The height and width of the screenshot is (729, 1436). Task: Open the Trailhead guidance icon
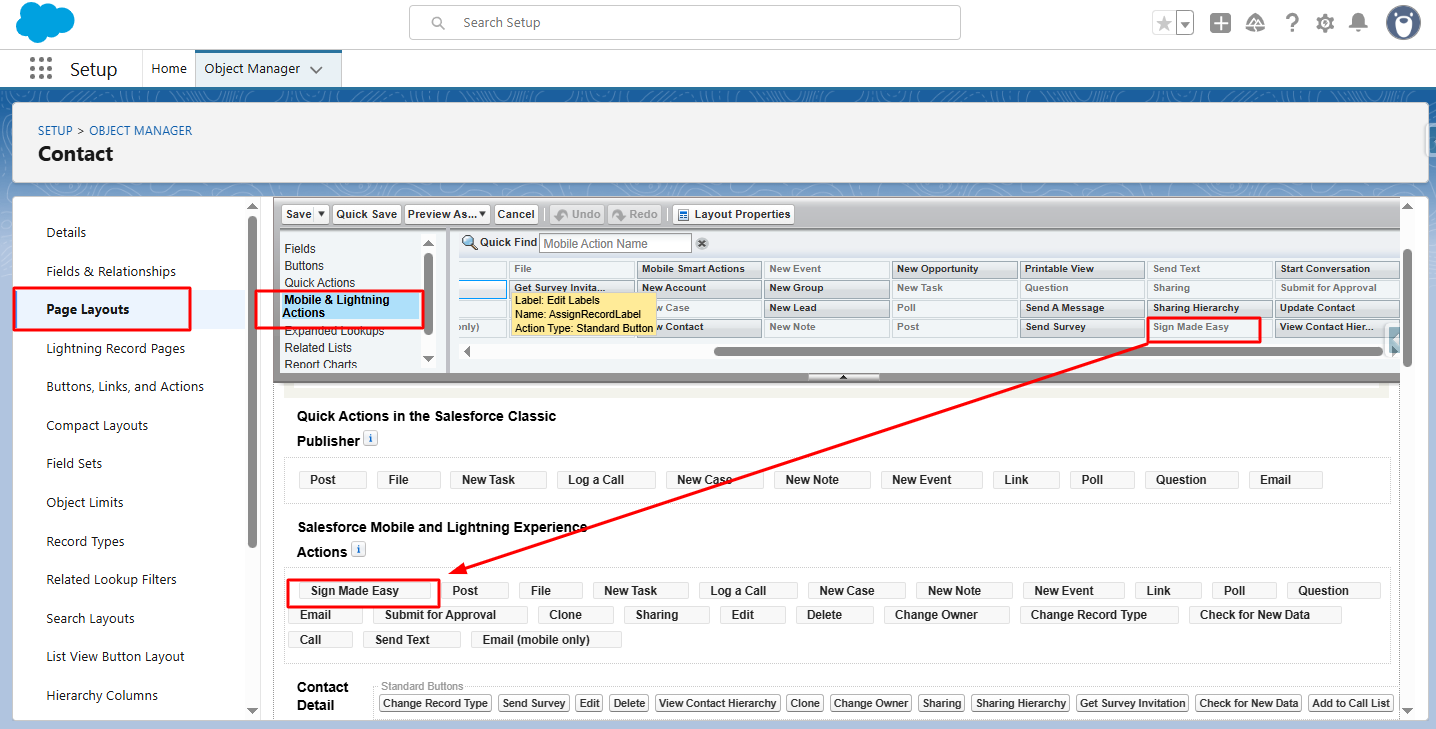click(x=1256, y=23)
